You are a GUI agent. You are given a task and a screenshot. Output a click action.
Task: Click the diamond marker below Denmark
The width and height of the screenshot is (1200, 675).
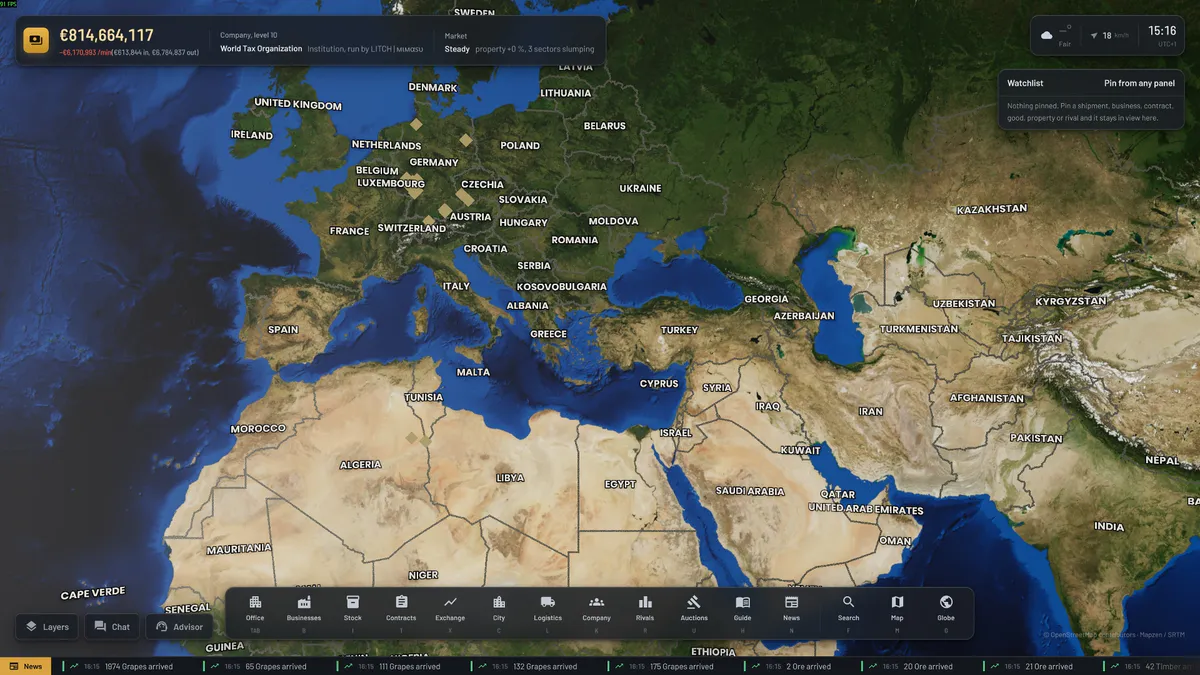[416, 124]
